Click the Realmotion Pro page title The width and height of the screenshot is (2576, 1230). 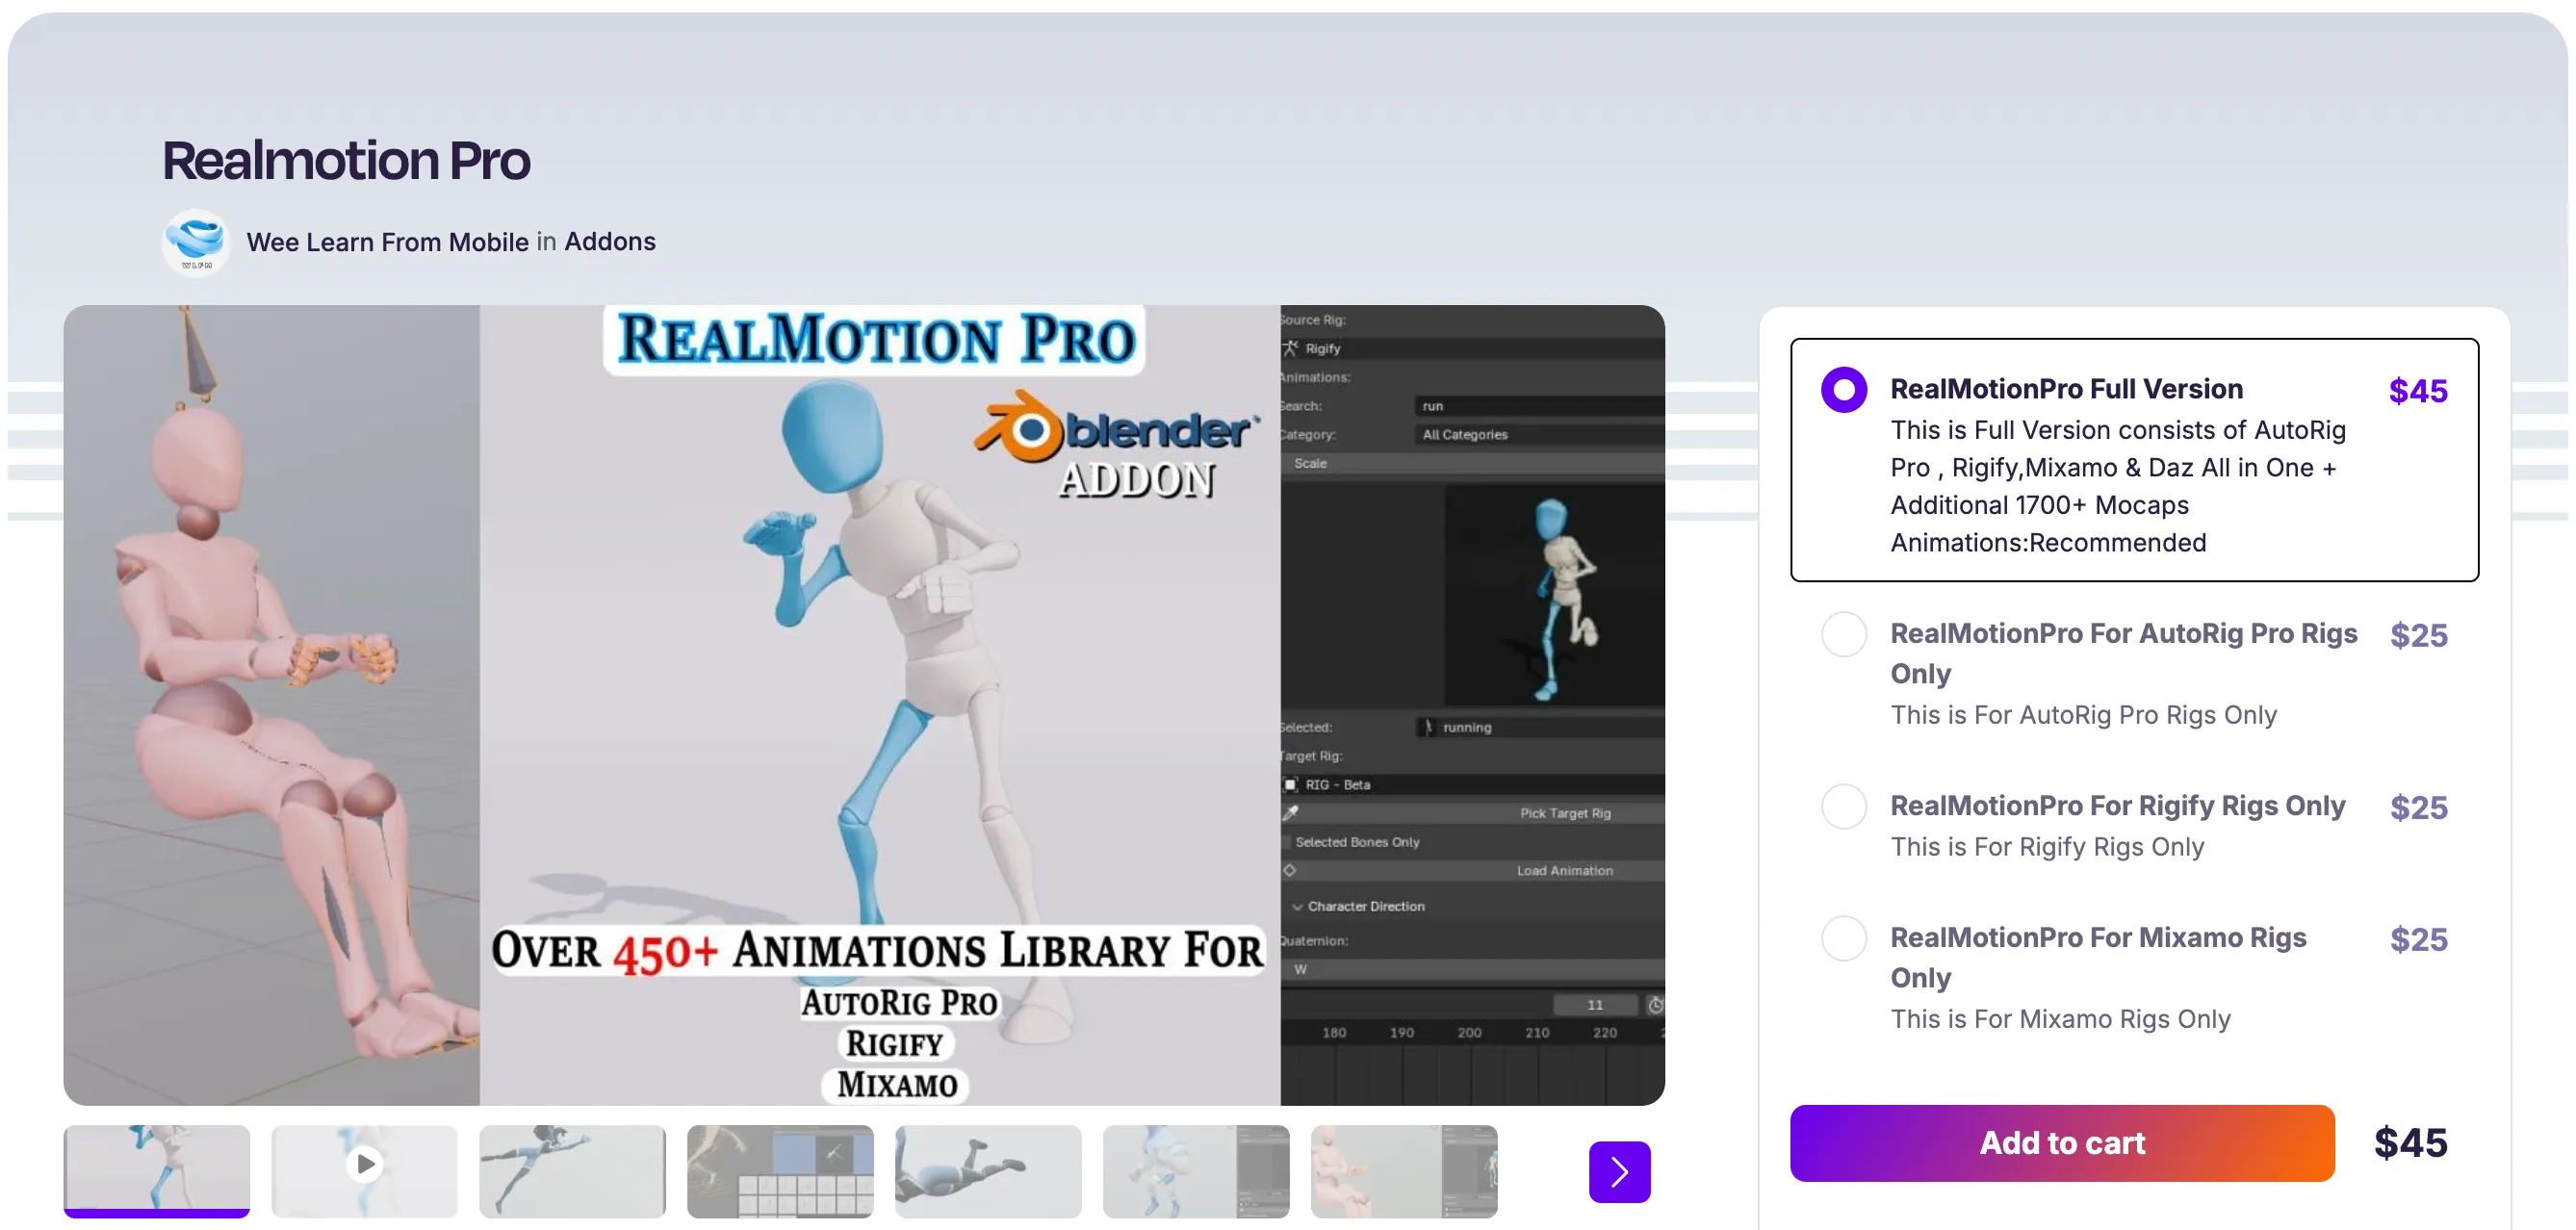346,161
